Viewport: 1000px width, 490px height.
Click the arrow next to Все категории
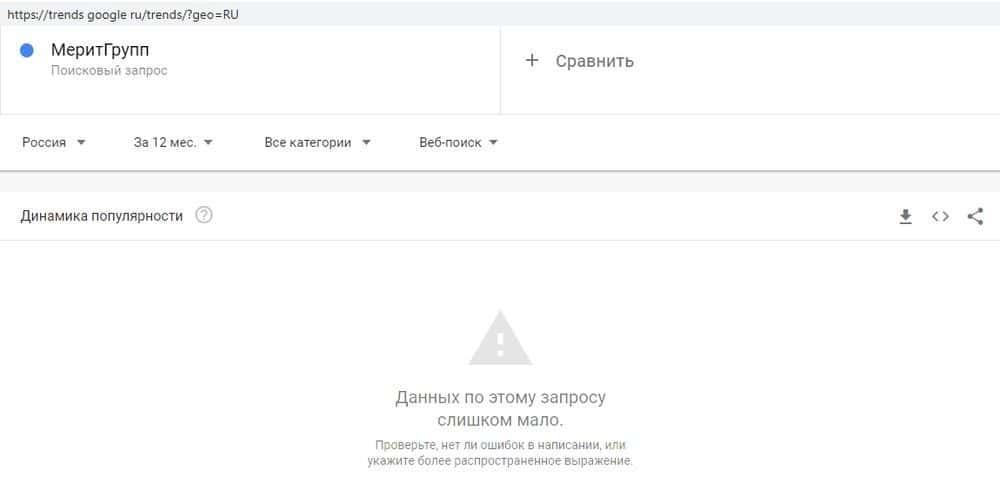366,143
